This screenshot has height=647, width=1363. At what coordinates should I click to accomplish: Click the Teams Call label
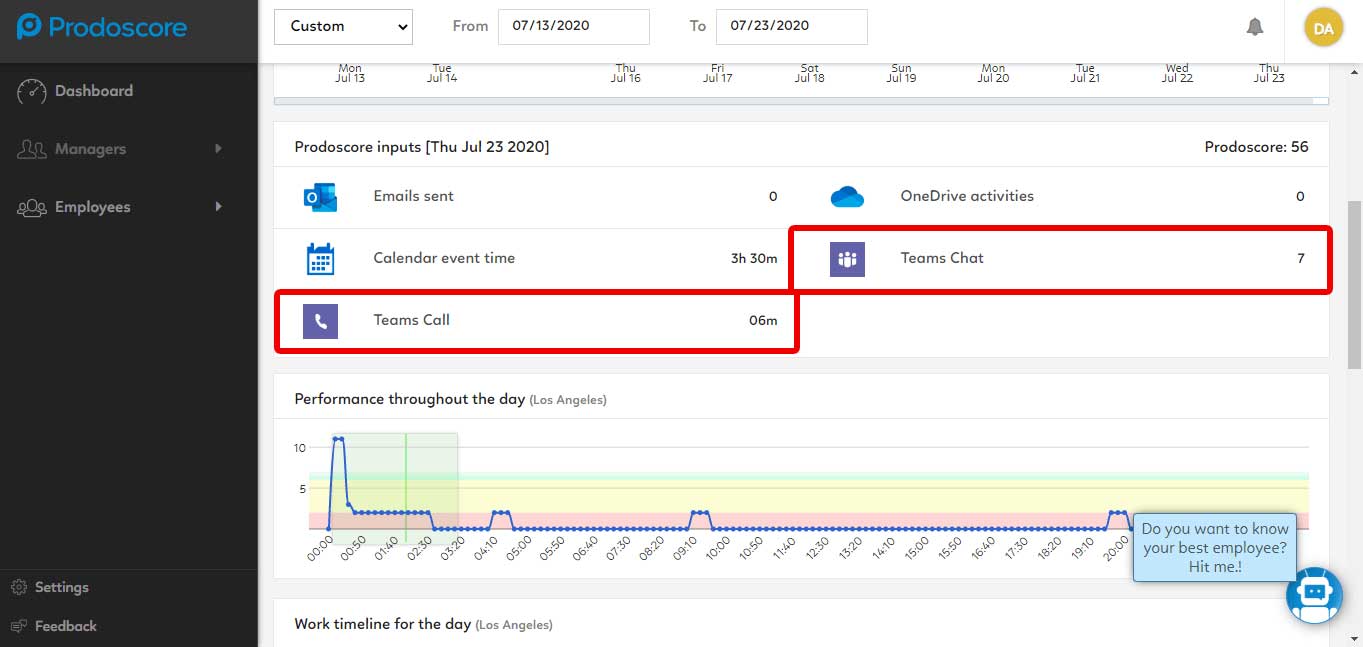pos(411,320)
